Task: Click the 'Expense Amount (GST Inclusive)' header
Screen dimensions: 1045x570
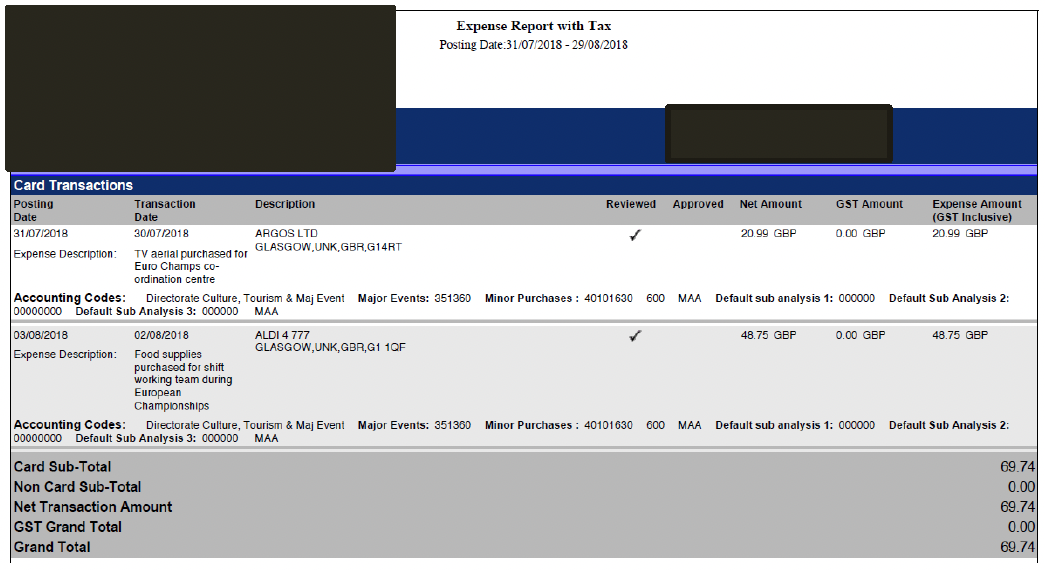Action: [x=976, y=211]
